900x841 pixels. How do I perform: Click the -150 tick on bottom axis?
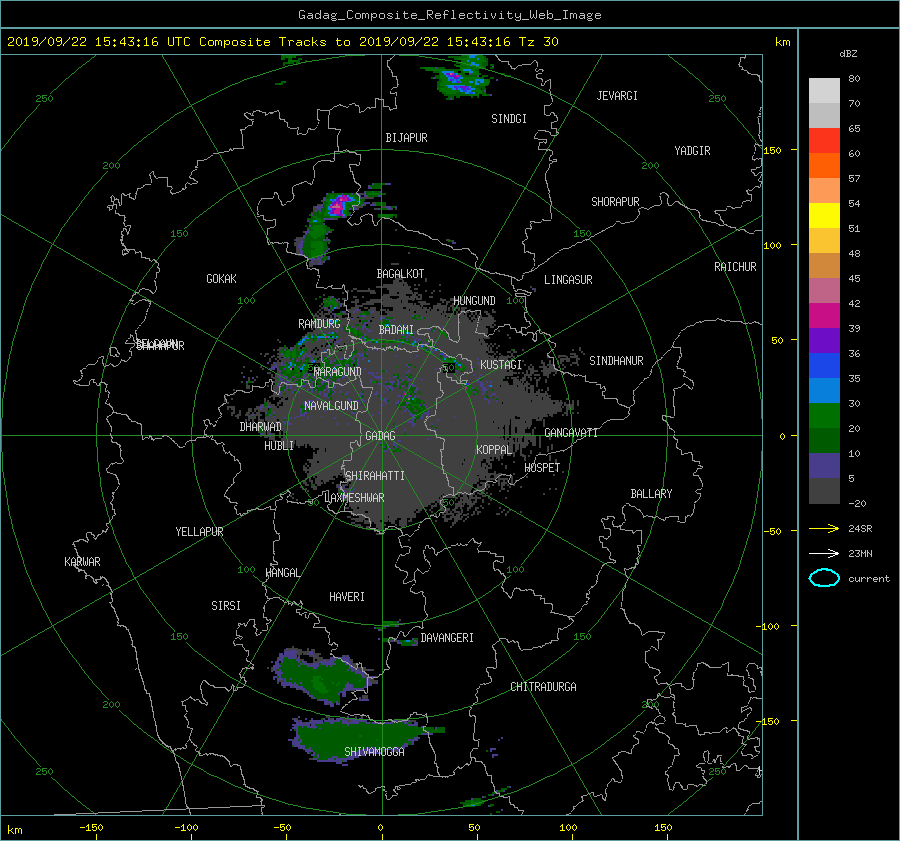[x=91, y=828]
